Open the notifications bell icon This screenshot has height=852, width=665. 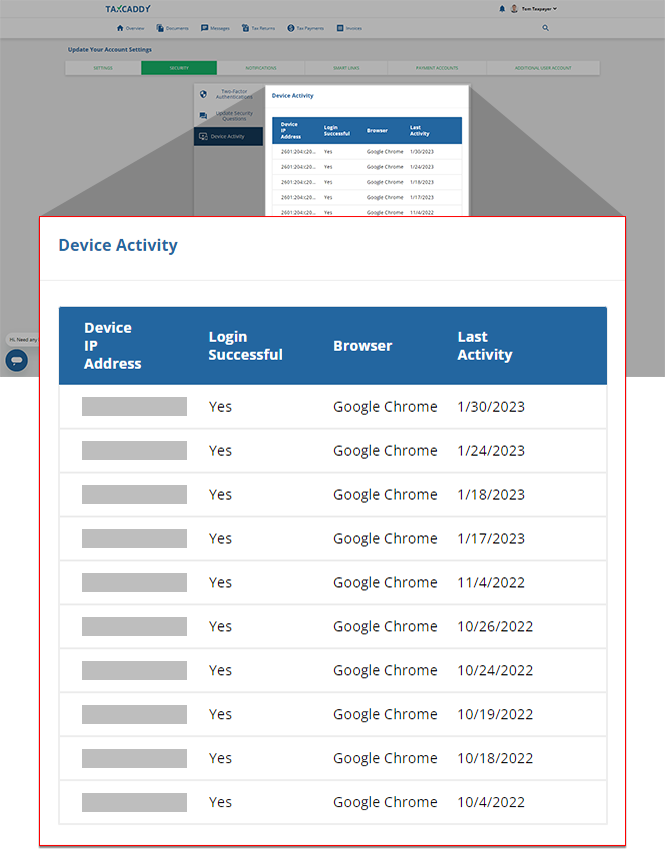coord(502,9)
